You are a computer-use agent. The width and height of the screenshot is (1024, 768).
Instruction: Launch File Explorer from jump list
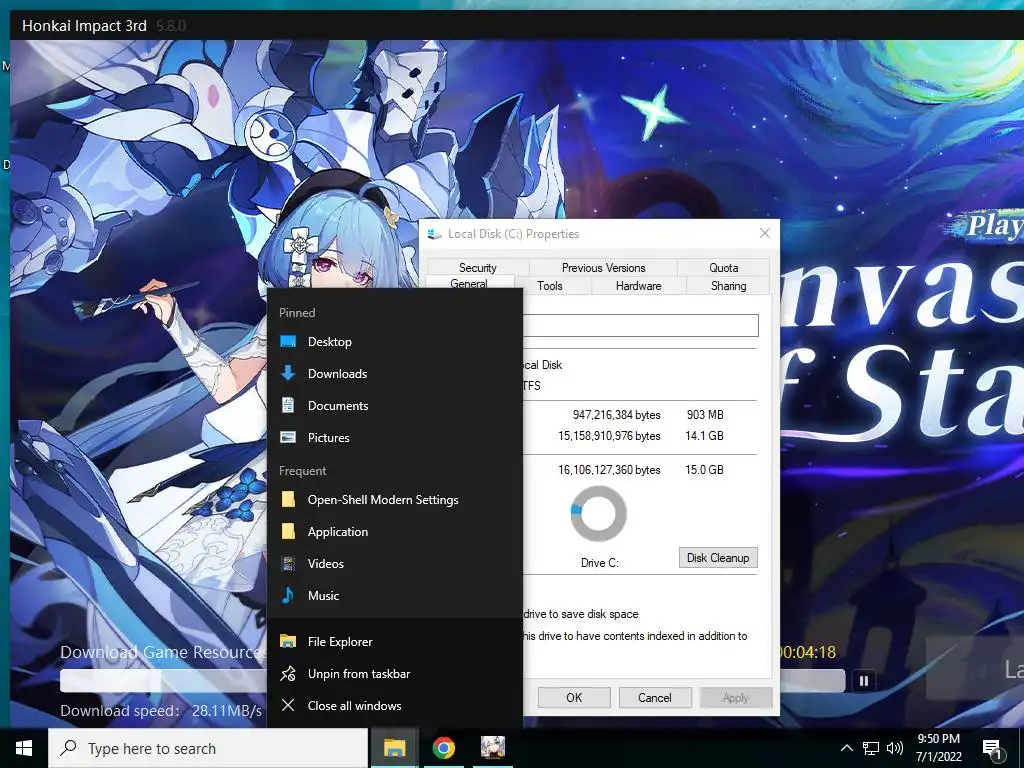(394, 642)
